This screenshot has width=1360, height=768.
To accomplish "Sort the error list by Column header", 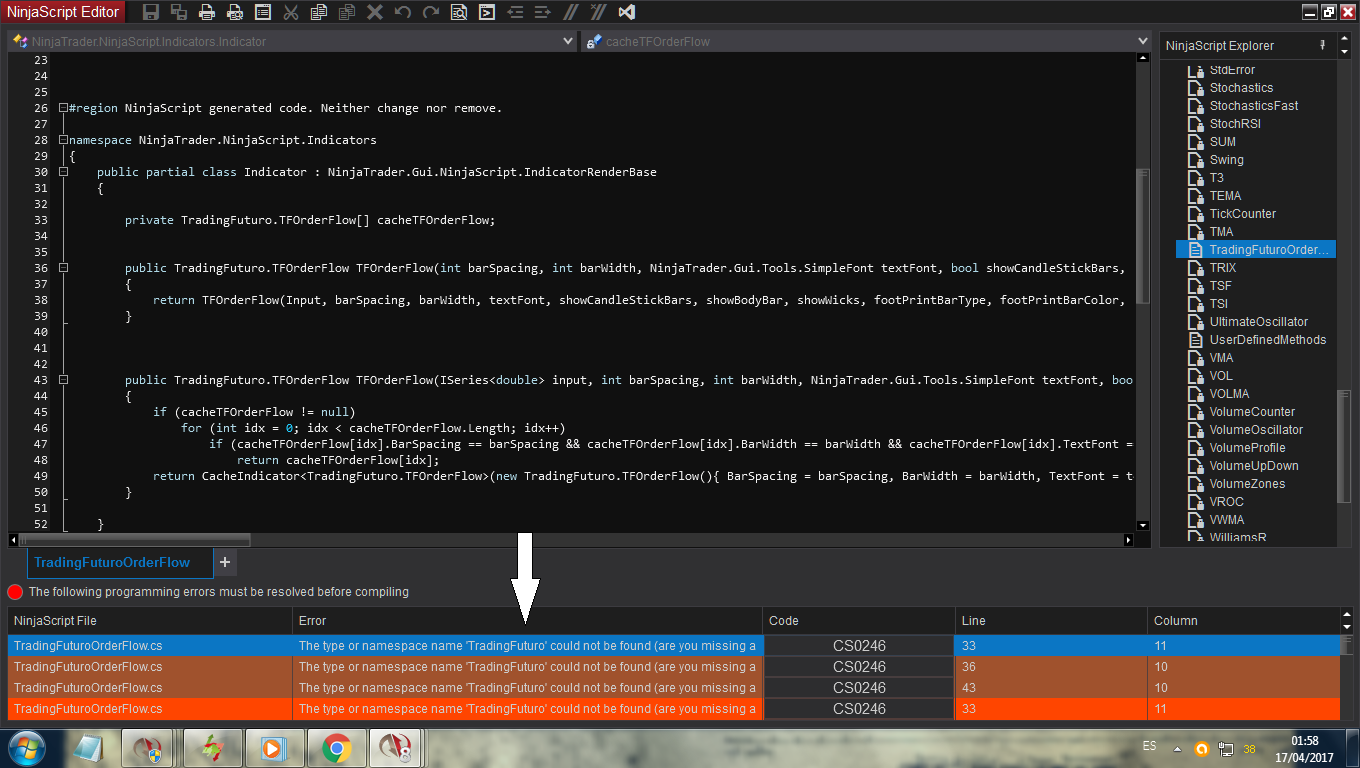I will (1244, 621).
